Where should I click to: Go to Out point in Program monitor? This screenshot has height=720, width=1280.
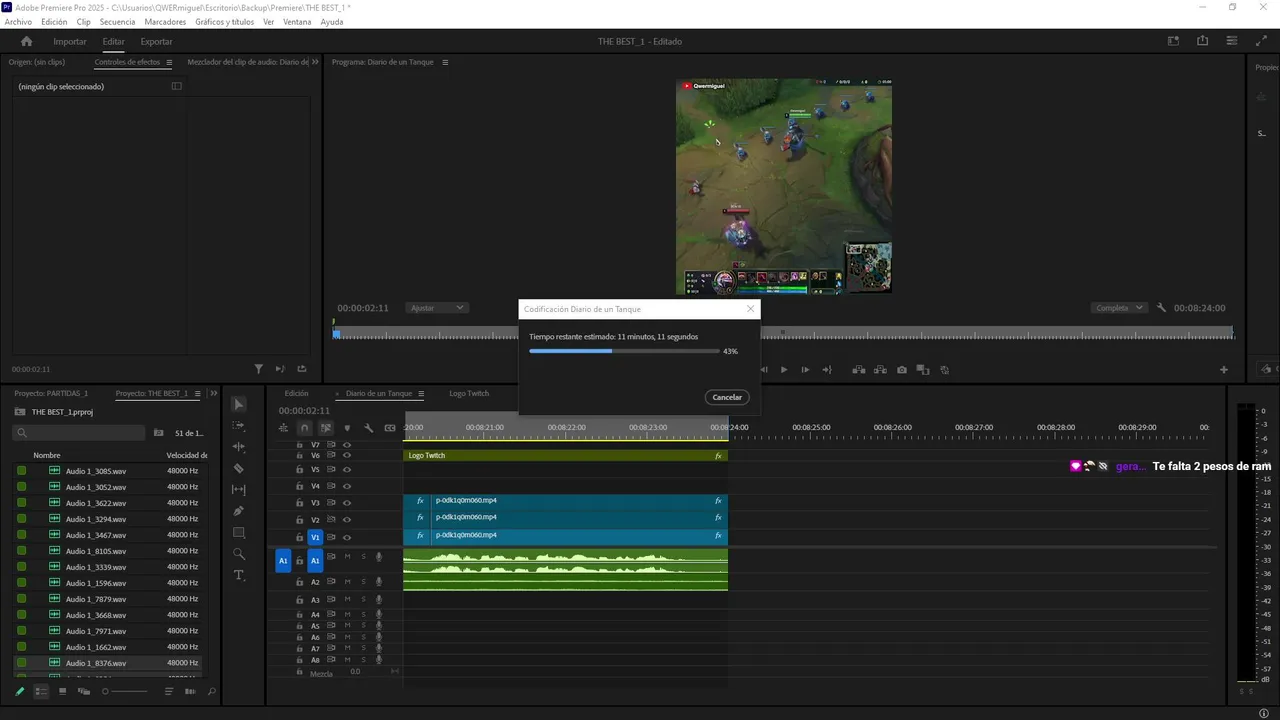(827, 370)
